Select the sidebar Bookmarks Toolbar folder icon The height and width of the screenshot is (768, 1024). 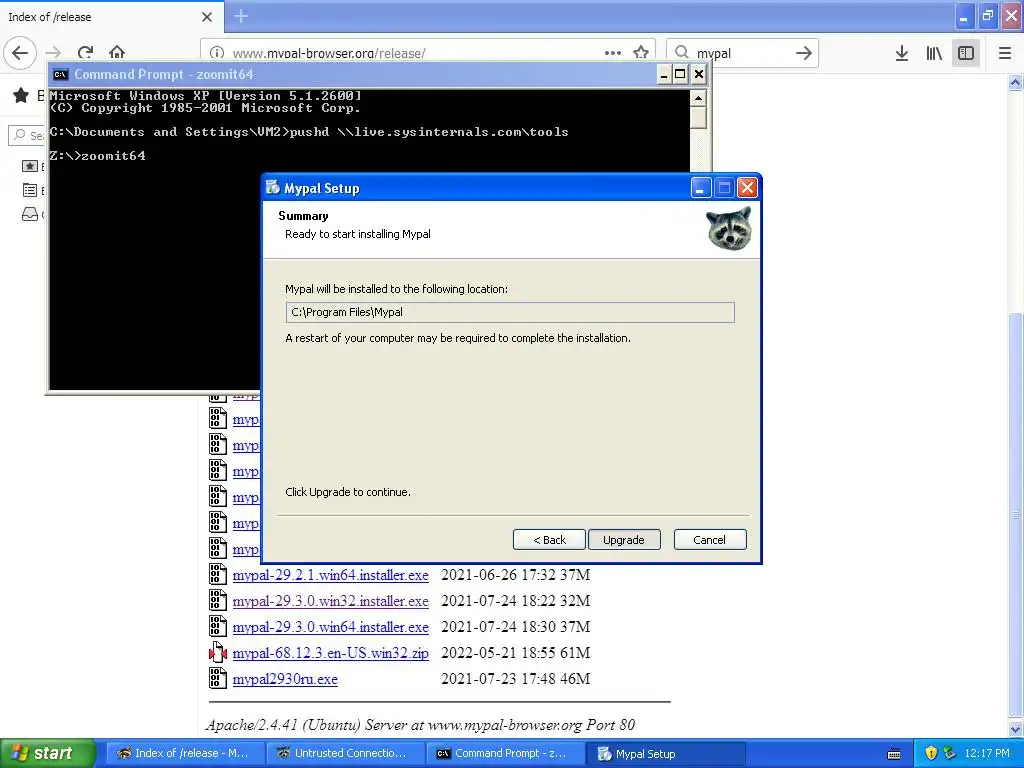30,166
